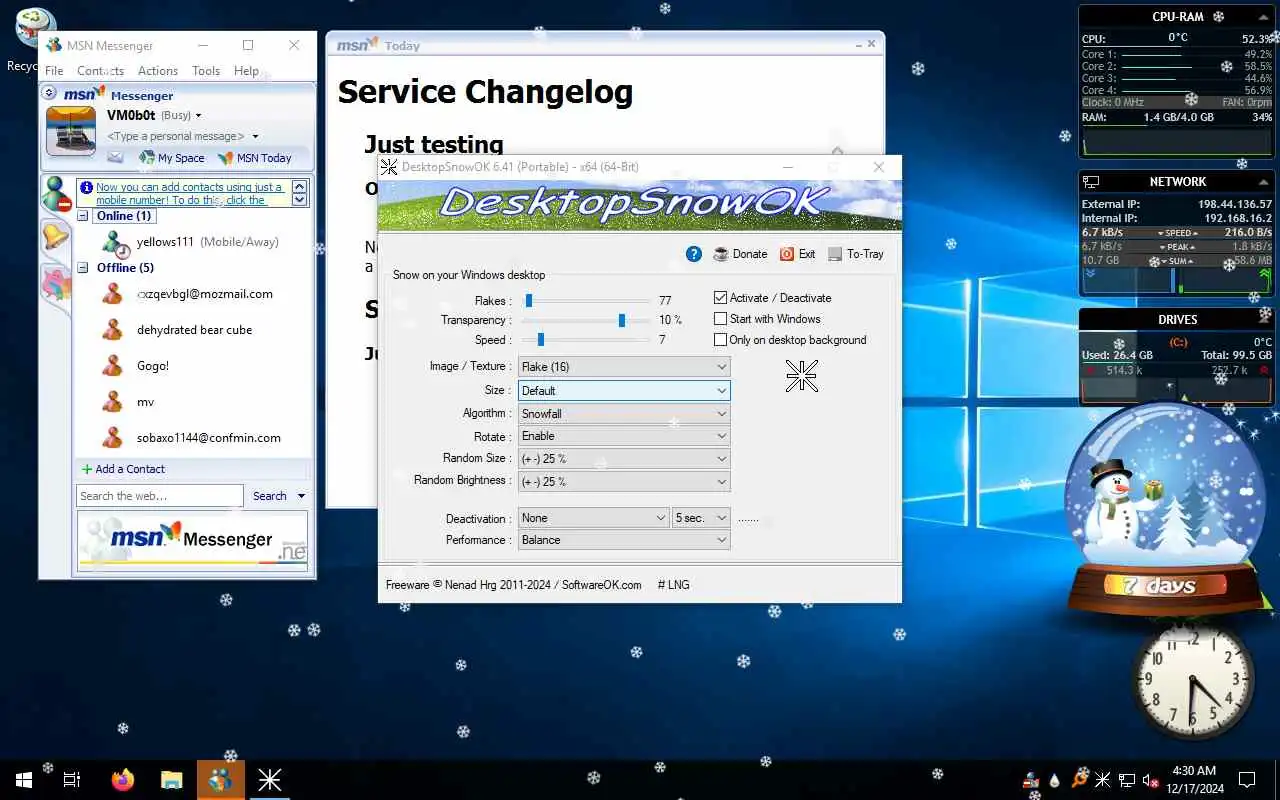
Task: Open the Random Size dropdown
Action: tap(624, 459)
